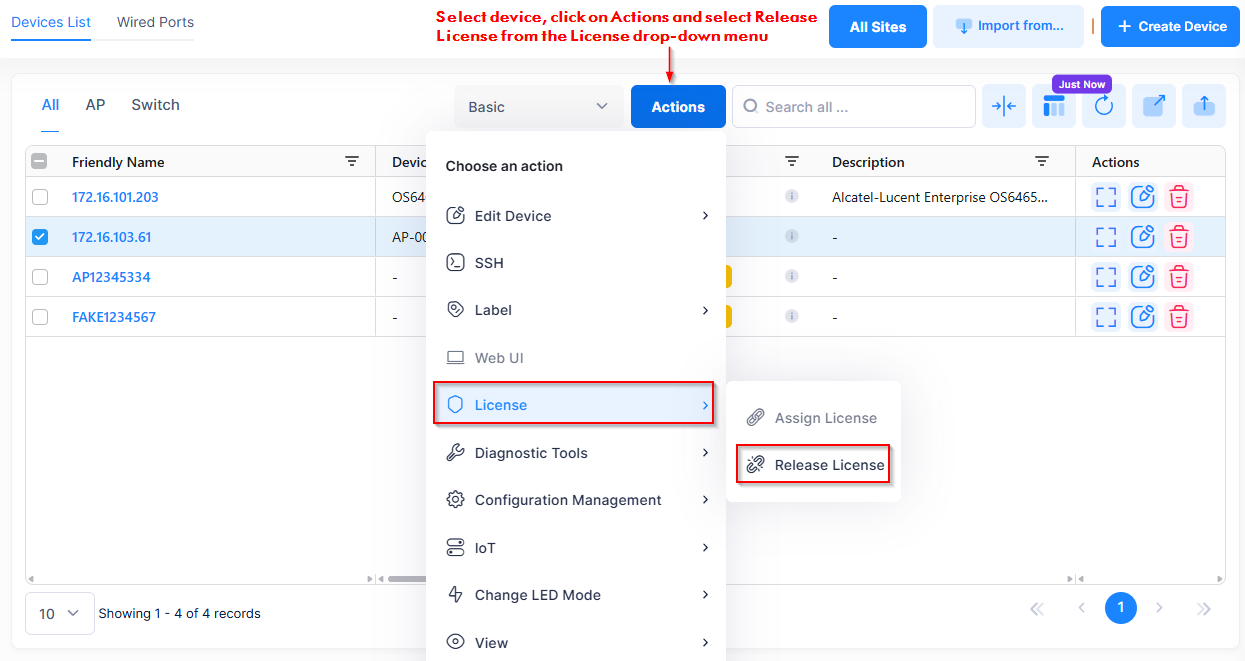Click the fit columns width icon
The height and width of the screenshot is (661, 1245).
coord(1004,106)
